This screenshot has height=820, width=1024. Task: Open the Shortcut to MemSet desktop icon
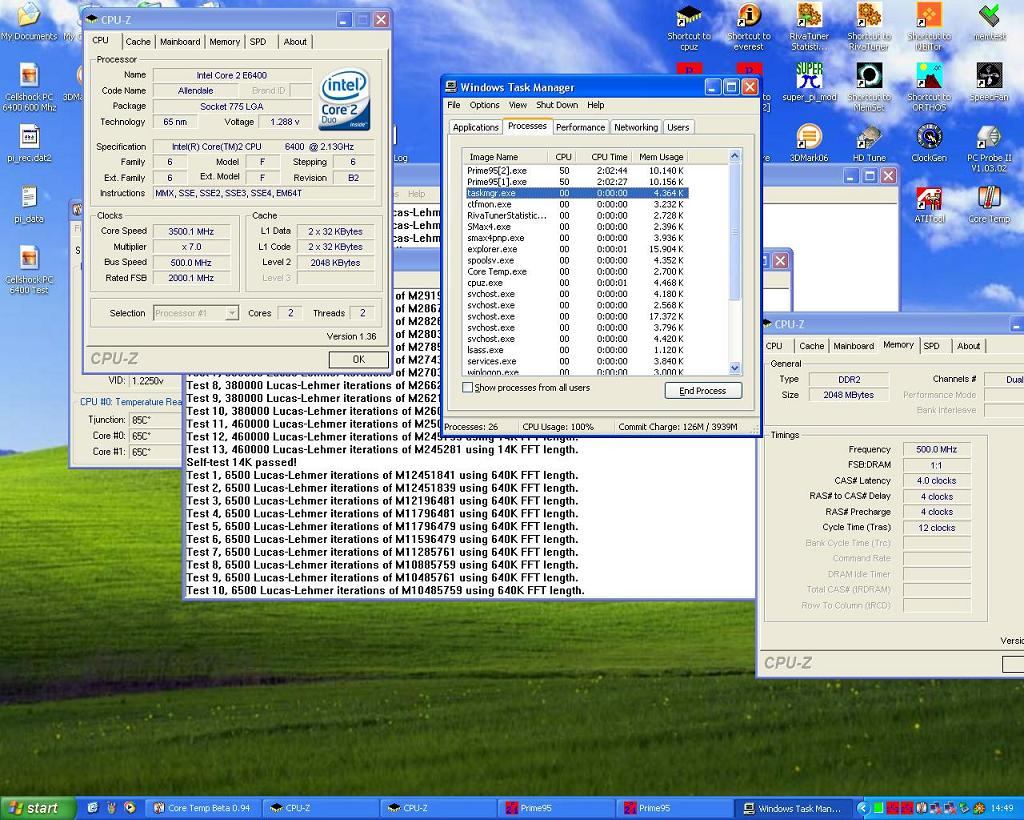869,87
